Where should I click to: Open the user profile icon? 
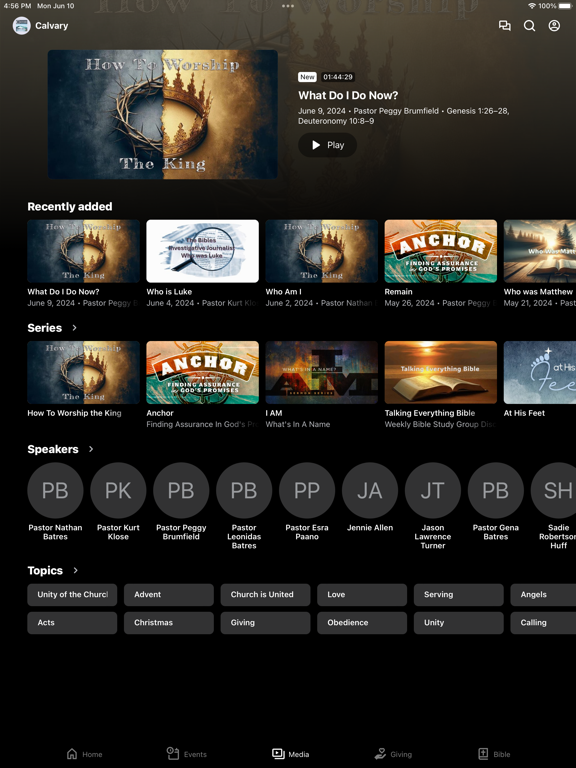click(x=554, y=25)
